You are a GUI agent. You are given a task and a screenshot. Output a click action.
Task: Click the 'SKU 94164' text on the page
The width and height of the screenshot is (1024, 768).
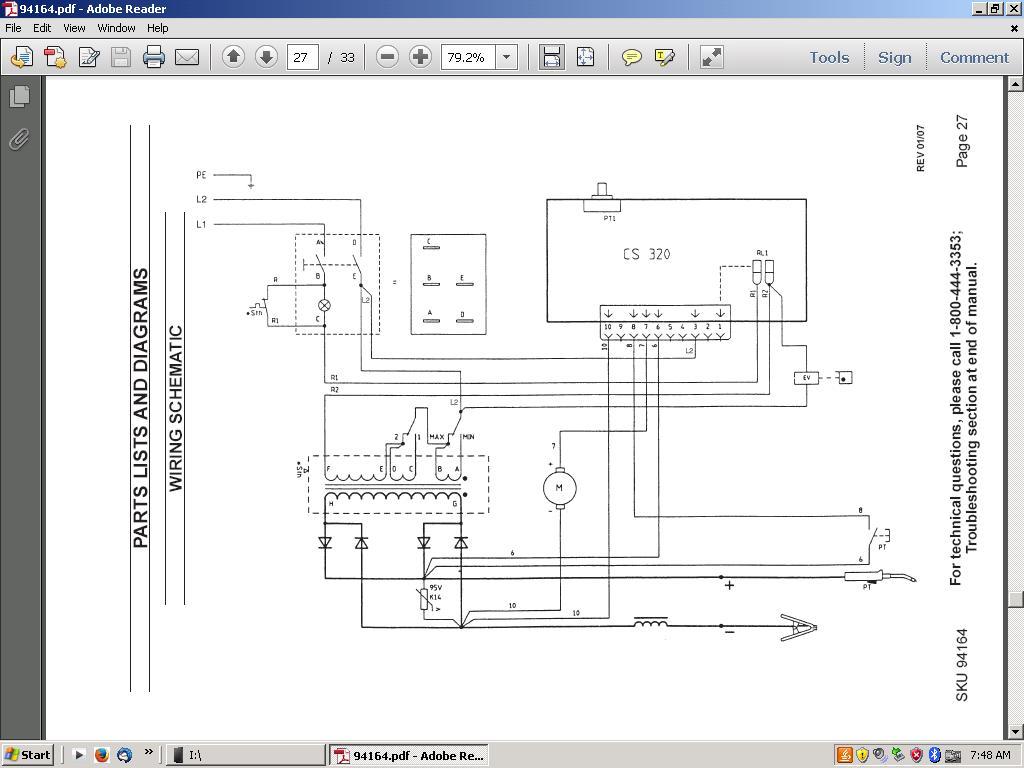coord(962,665)
